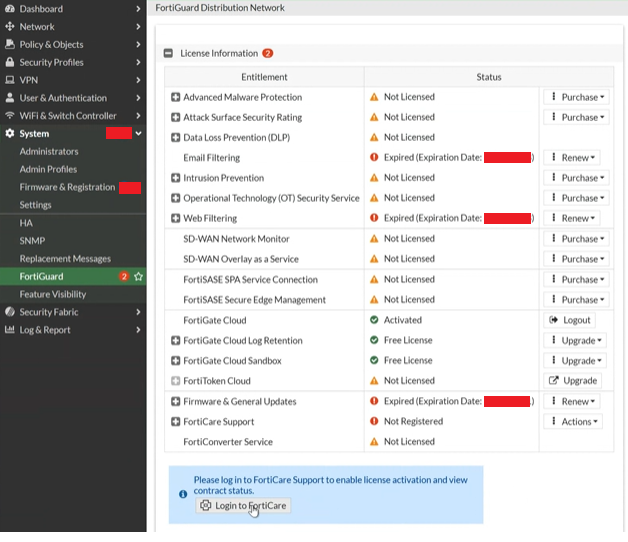Click the Log & Report chart icon

point(10,330)
